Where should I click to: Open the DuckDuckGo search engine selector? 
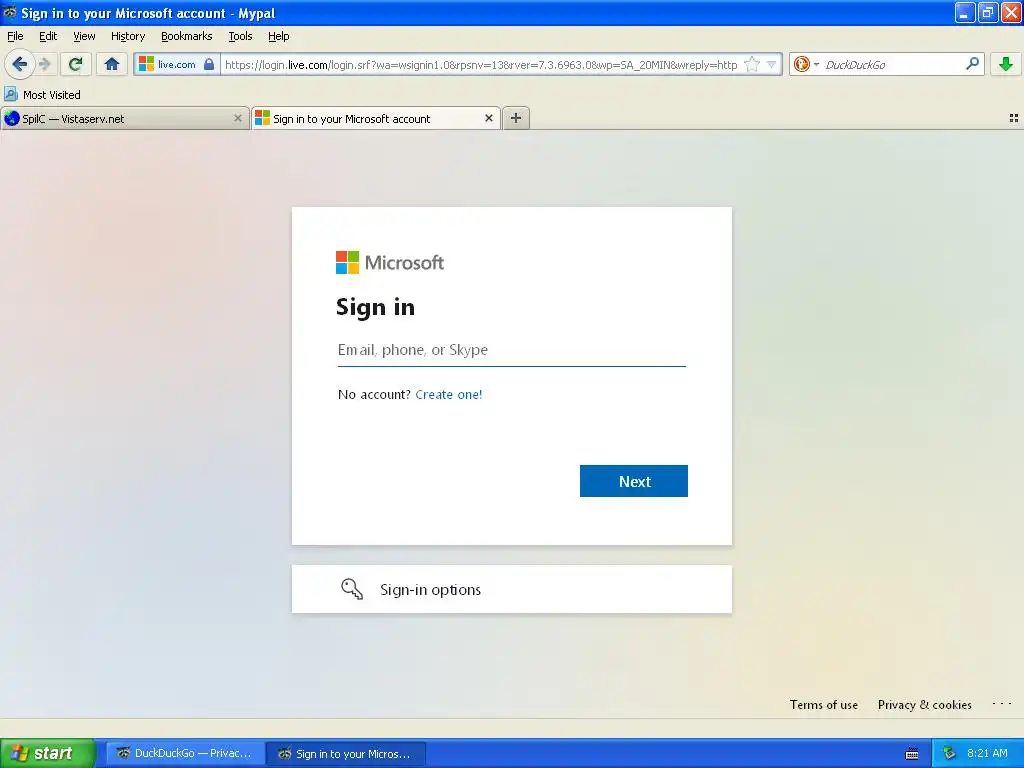point(805,64)
